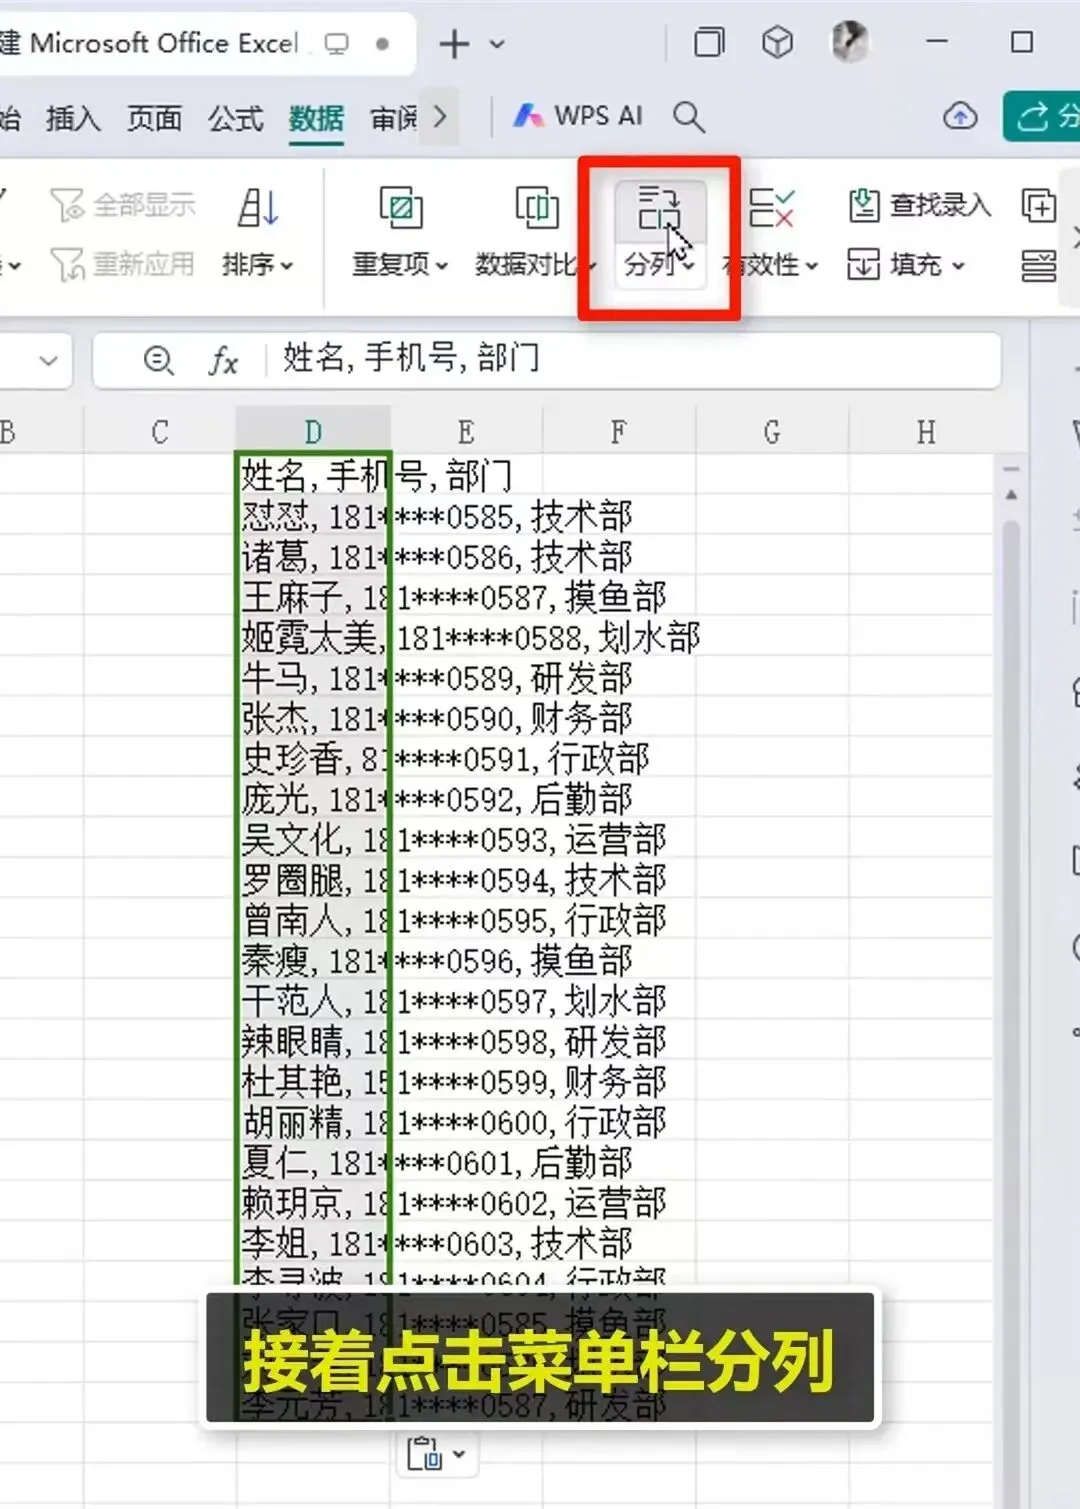Expand the 有效性 dropdown

pos(811,266)
